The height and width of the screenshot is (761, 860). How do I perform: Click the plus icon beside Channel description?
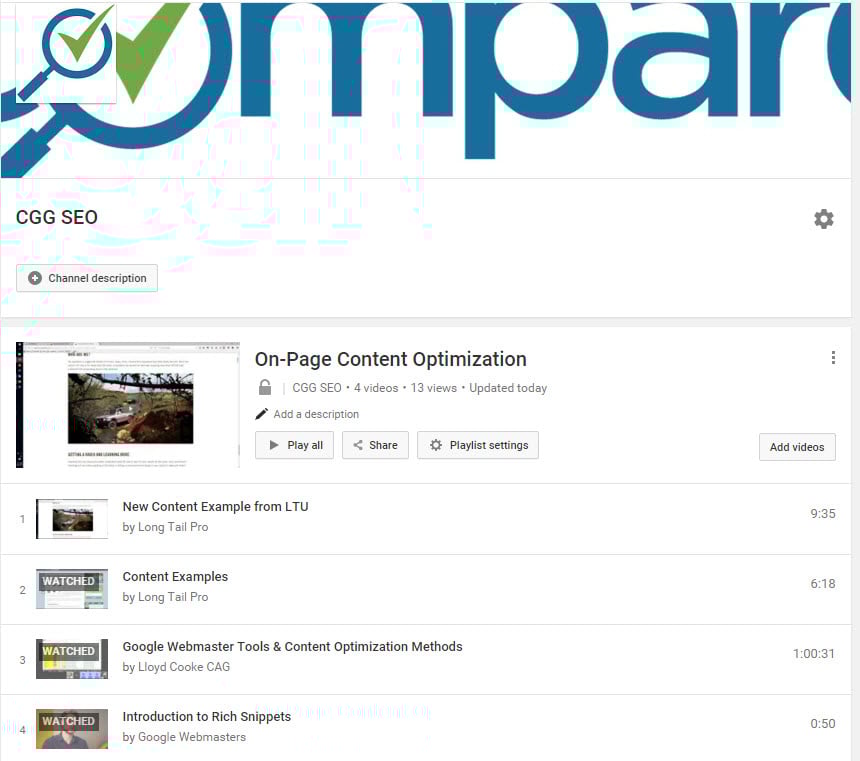[x=35, y=278]
